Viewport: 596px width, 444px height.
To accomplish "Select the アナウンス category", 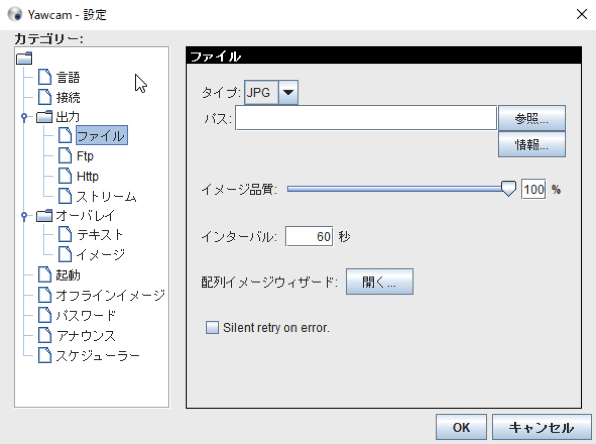I will click(86, 336).
